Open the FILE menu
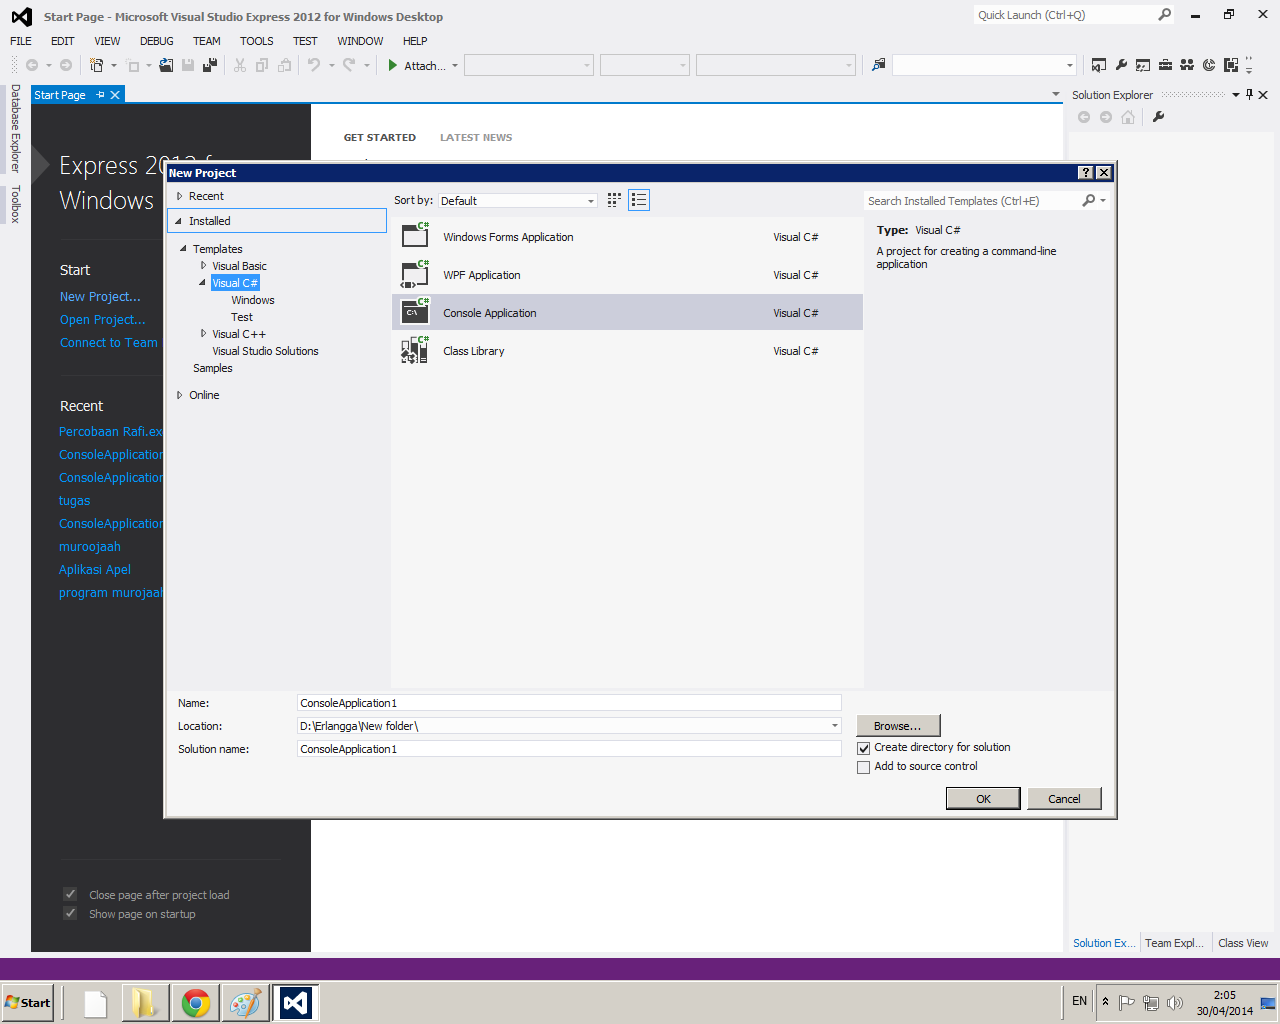The height and width of the screenshot is (1024, 1280). point(21,41)
